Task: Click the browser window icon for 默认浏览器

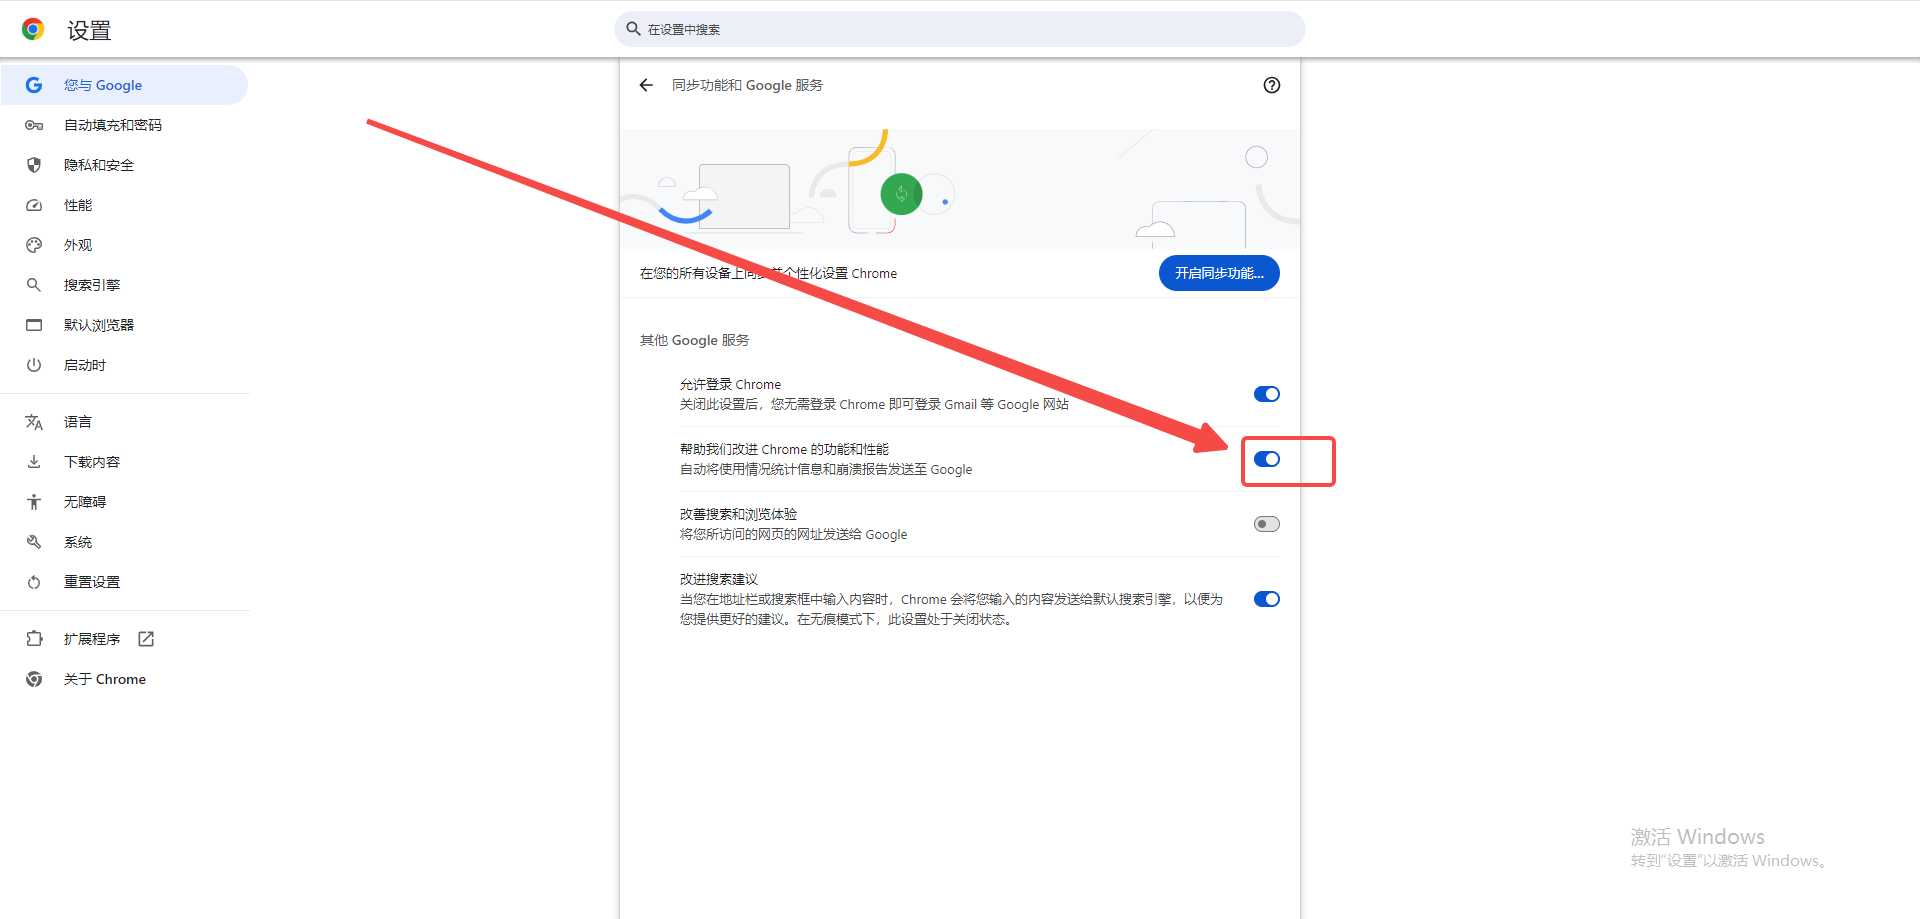Action: tap(34, 325)
